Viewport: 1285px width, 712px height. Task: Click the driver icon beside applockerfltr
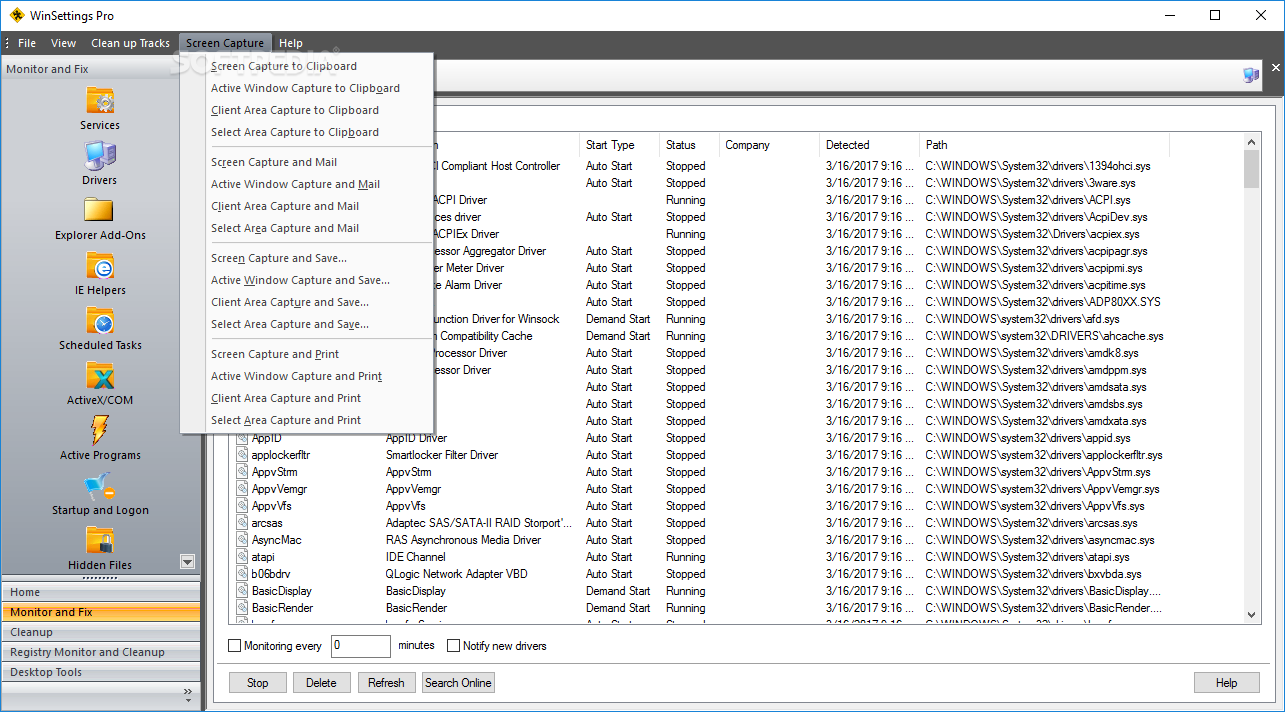(x=242, y=455)
